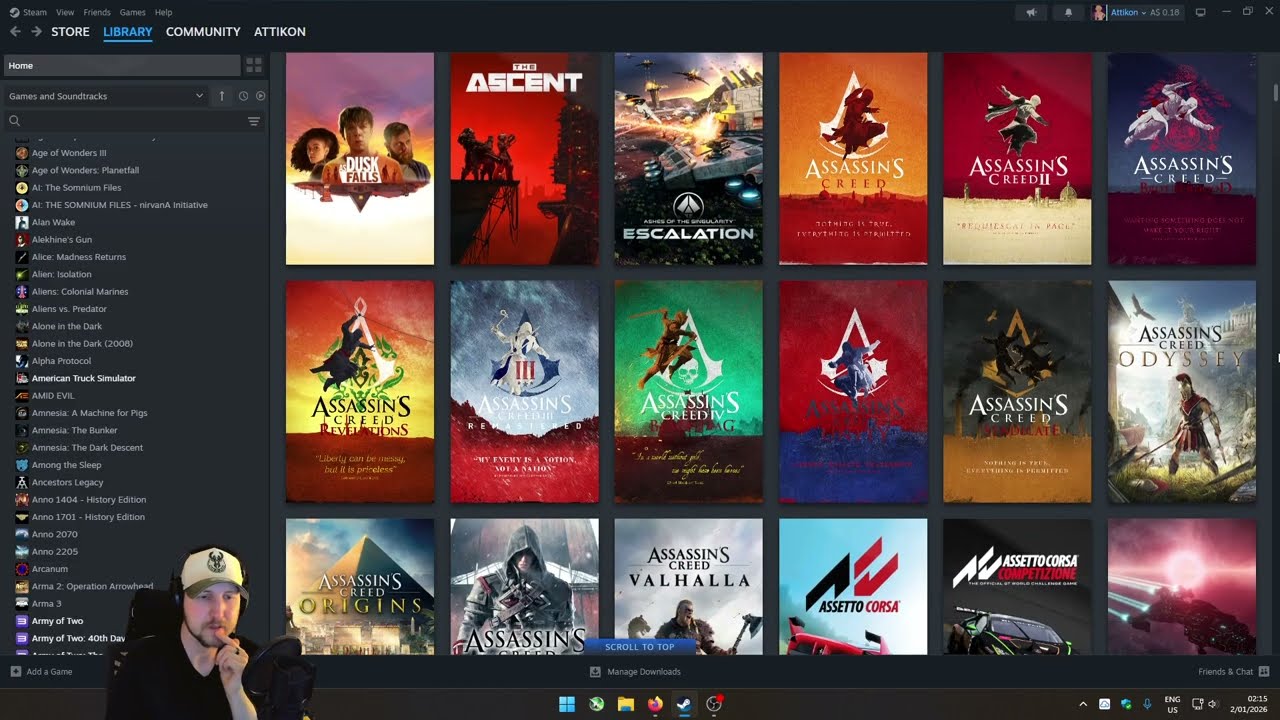Select Ashes of the Singularity Escalation cover
1280x720 pixels.
click(x=688, y=158)
